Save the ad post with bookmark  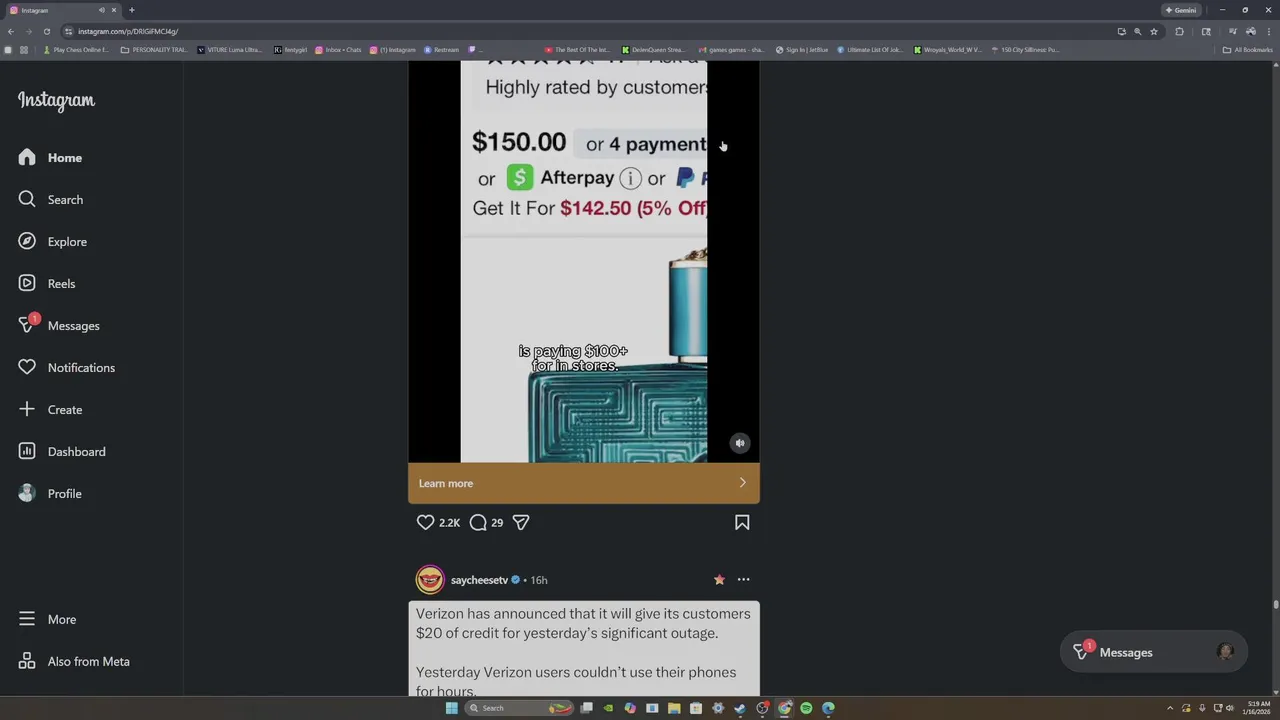(742, 522)
